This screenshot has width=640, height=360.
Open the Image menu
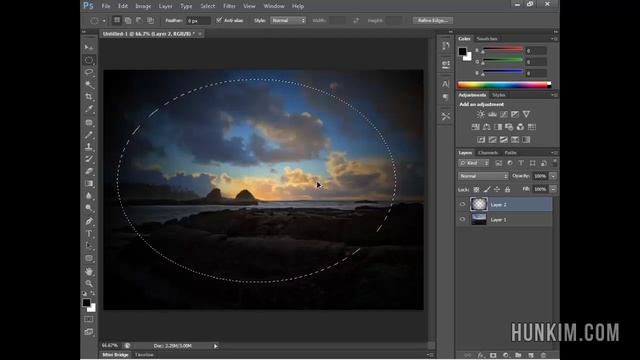(x=143, y=6)
